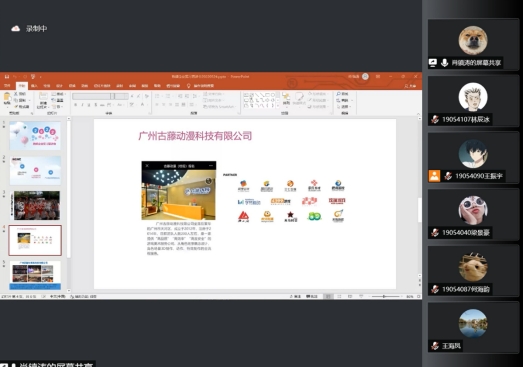523x367 pixels.
Task: Toggle Normal view button in status bar
Action: [328, 296]
